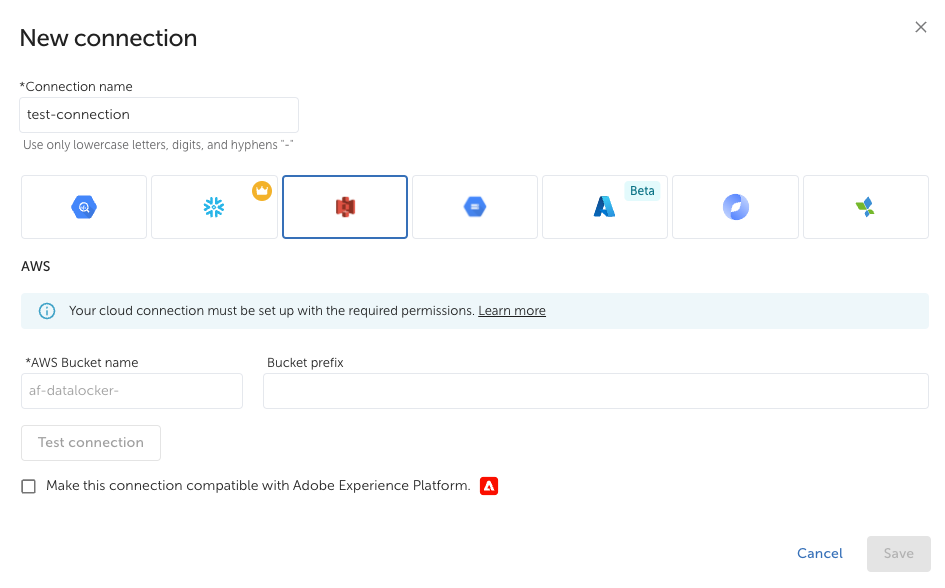This screenshot has height=588, width=945.
Task: Open the Learn more link
Action: (x=512, y=311)
